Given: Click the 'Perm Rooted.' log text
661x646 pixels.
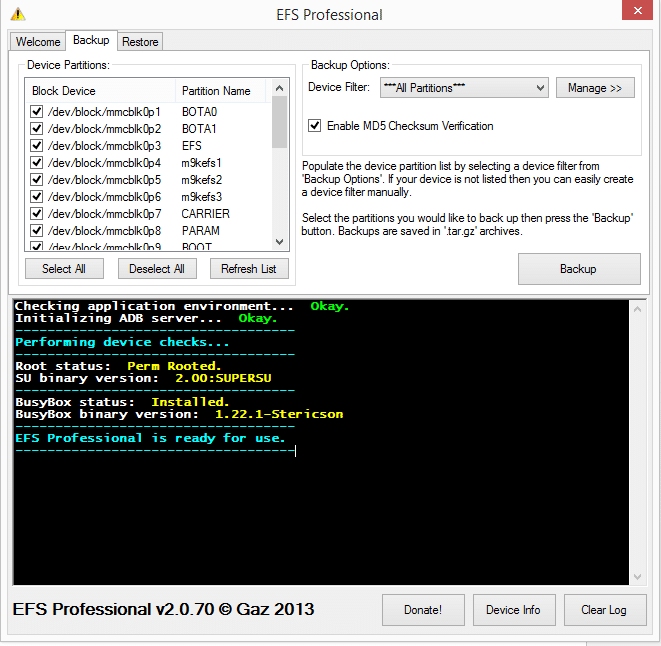Looking at the screenshot, I should [174, 366].
